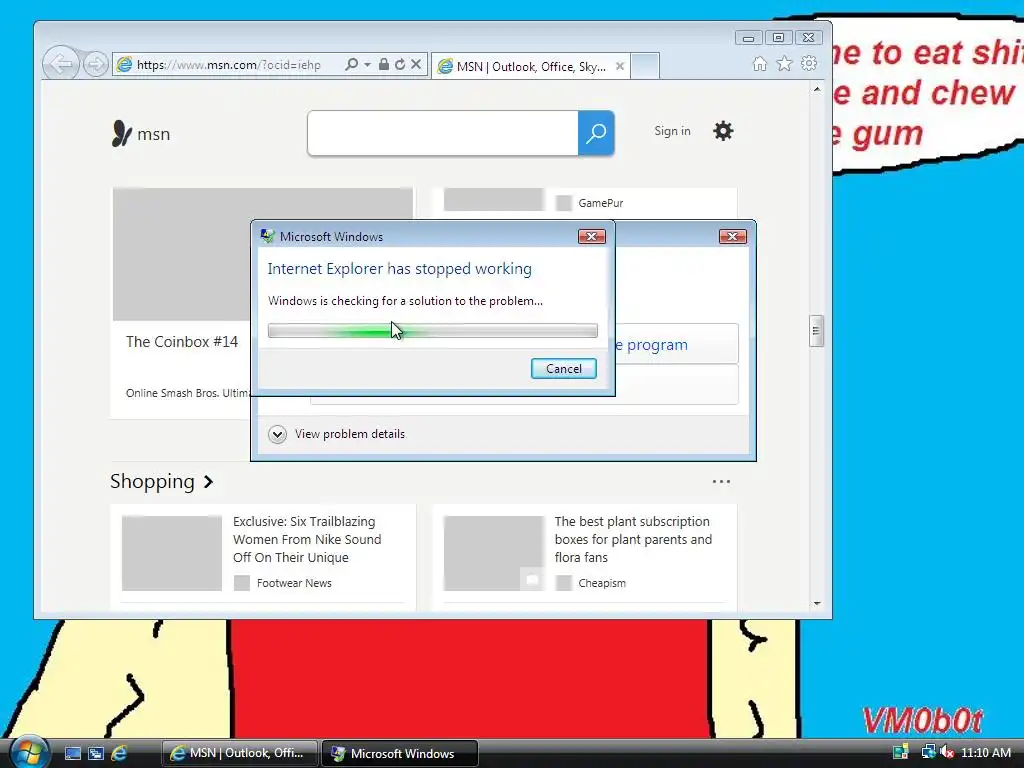The image size is (1024, 768).
Task: Expand View problem details
Action: pyautogui.click(x=337, y=434)
